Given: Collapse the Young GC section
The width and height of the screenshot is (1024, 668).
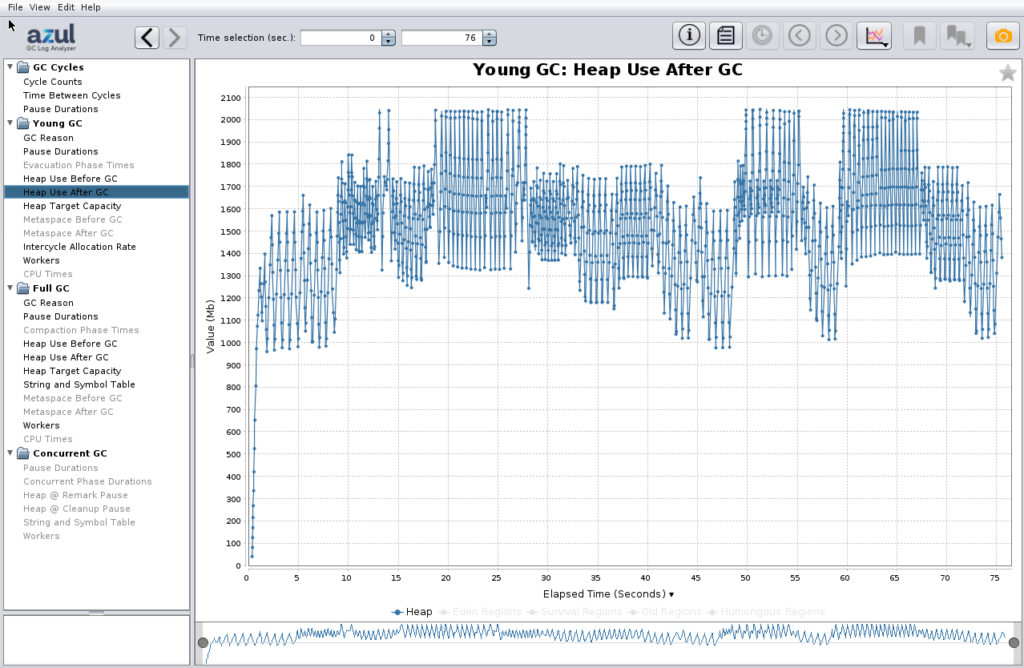Looking at the screenshot, I should pyautogui.click(x=10, y=123).
